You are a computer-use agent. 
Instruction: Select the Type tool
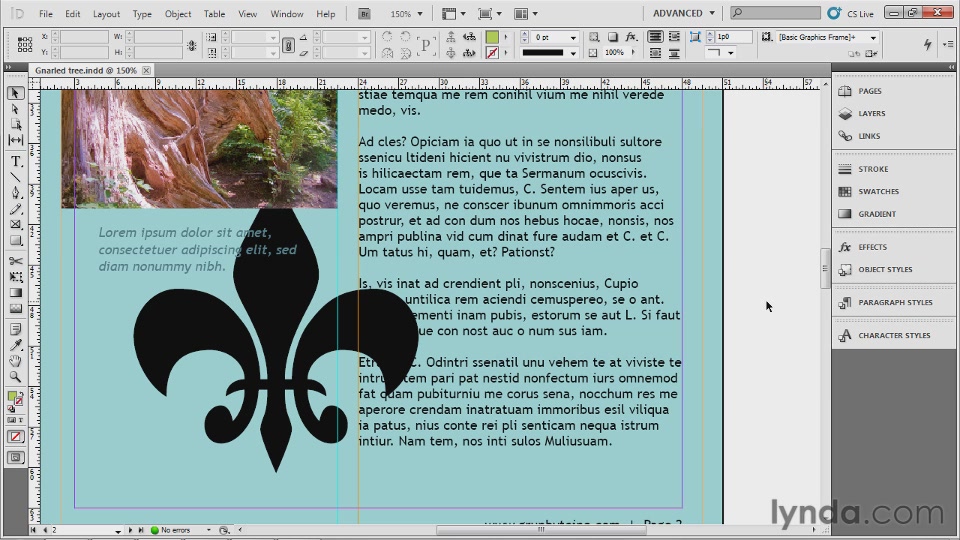click(x=15, y=162)
